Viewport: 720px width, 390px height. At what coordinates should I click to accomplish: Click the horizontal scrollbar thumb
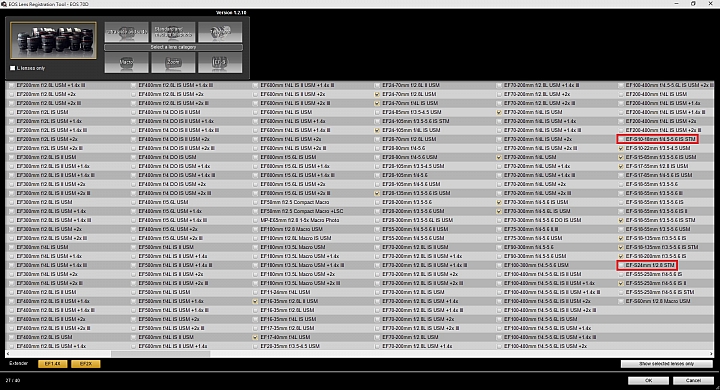161,354
